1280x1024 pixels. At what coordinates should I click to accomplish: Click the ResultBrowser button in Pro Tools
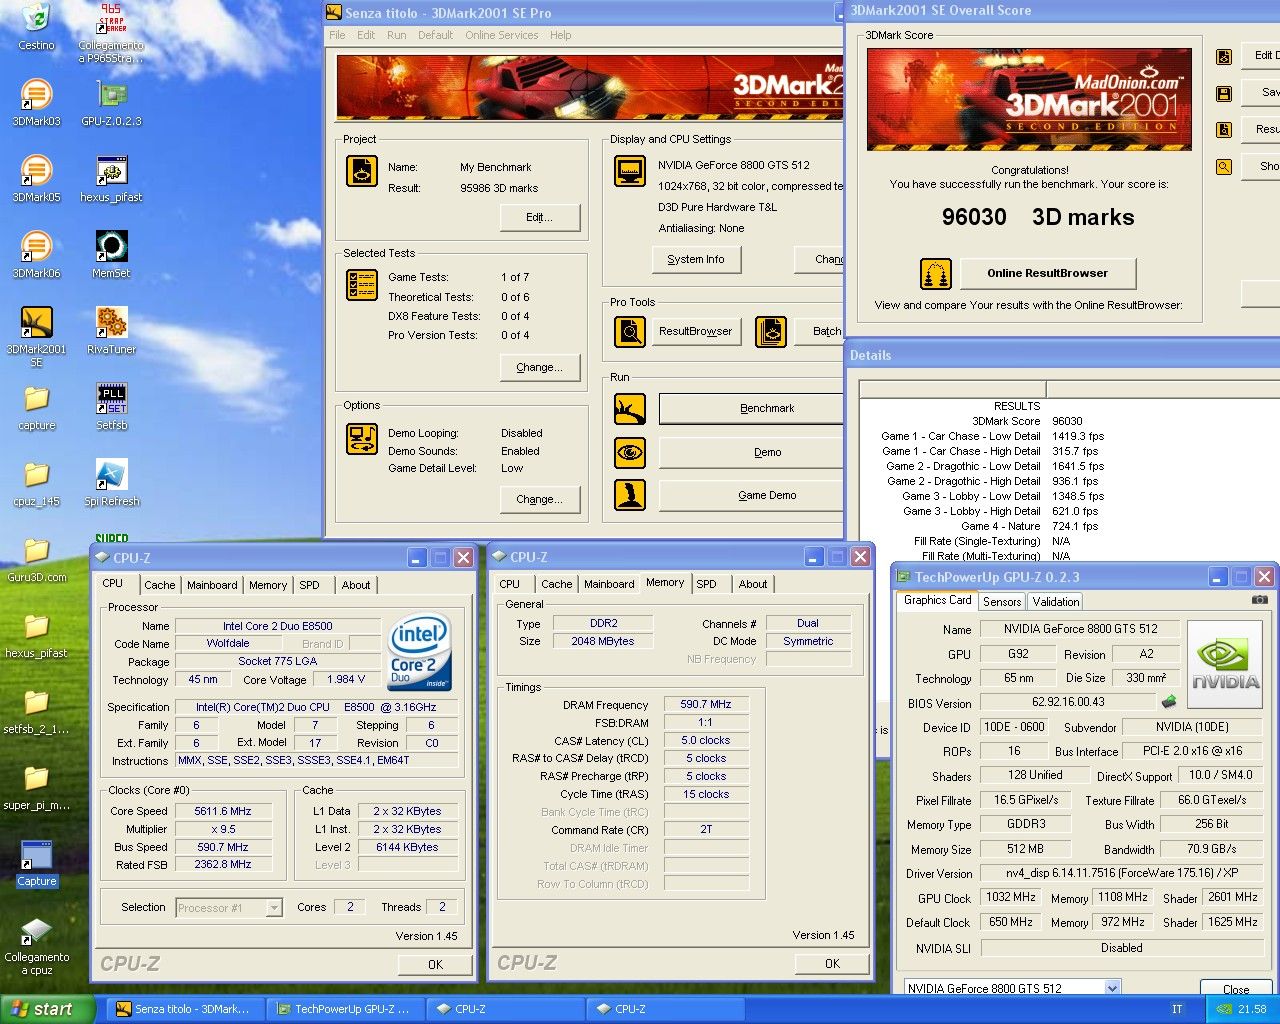[x=695, y=331]
